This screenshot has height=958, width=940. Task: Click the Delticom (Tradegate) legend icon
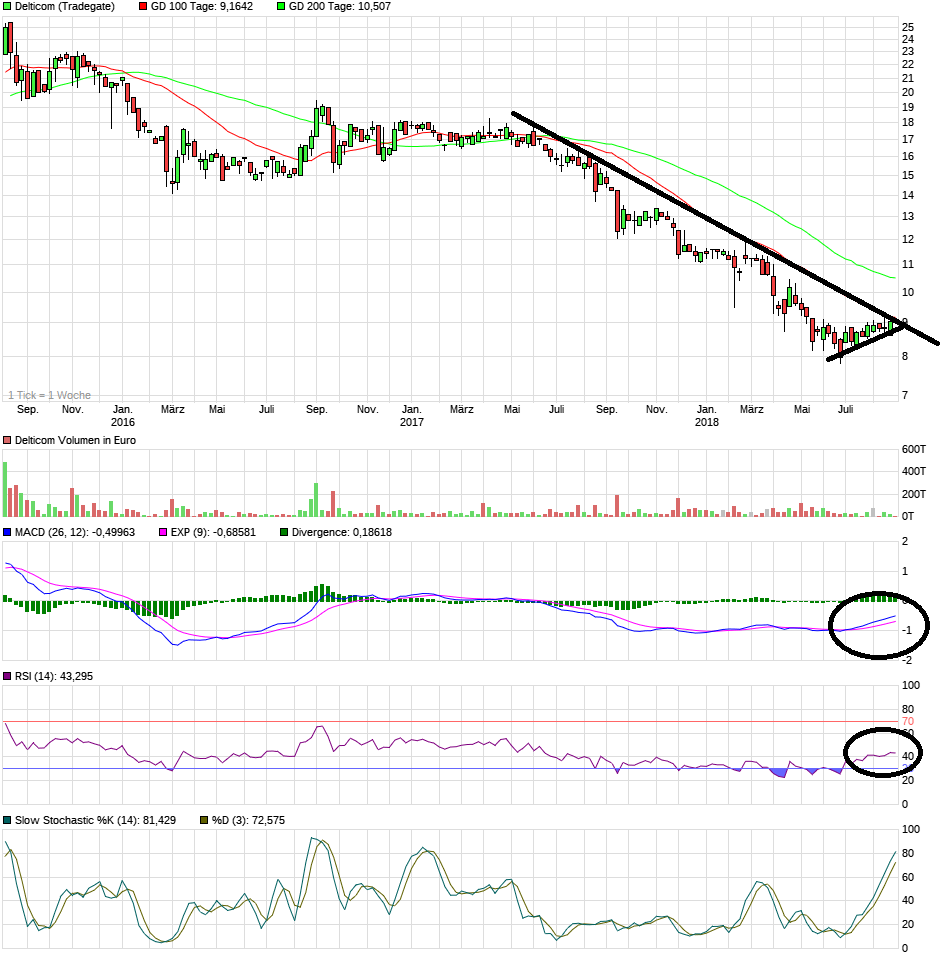[7, 7]
